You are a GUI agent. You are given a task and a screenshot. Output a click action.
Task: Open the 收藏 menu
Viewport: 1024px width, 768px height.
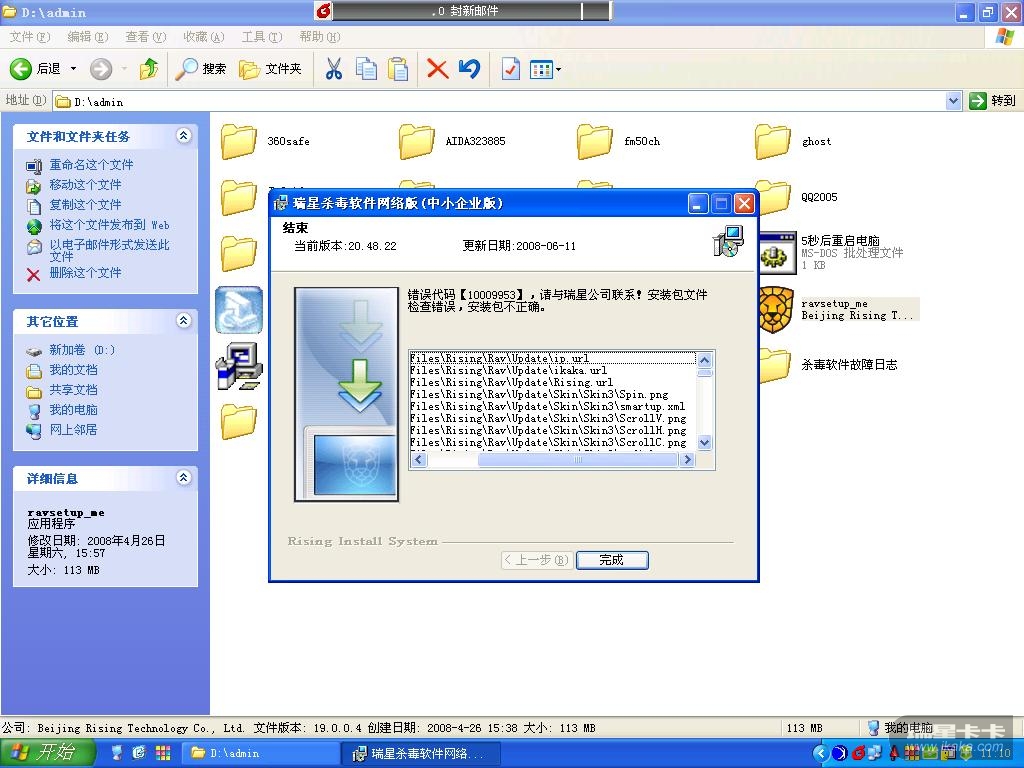click(204, 37)
